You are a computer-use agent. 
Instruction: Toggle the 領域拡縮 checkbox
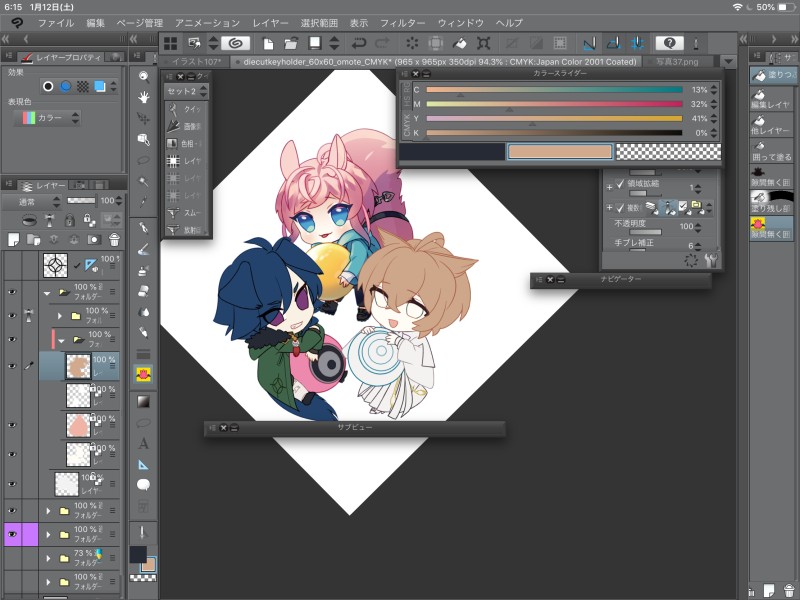[620, 184]
